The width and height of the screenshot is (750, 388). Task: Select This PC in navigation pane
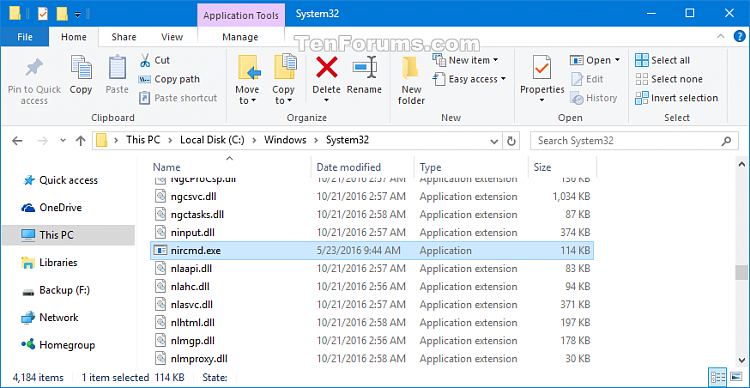[x=68, y=235]
